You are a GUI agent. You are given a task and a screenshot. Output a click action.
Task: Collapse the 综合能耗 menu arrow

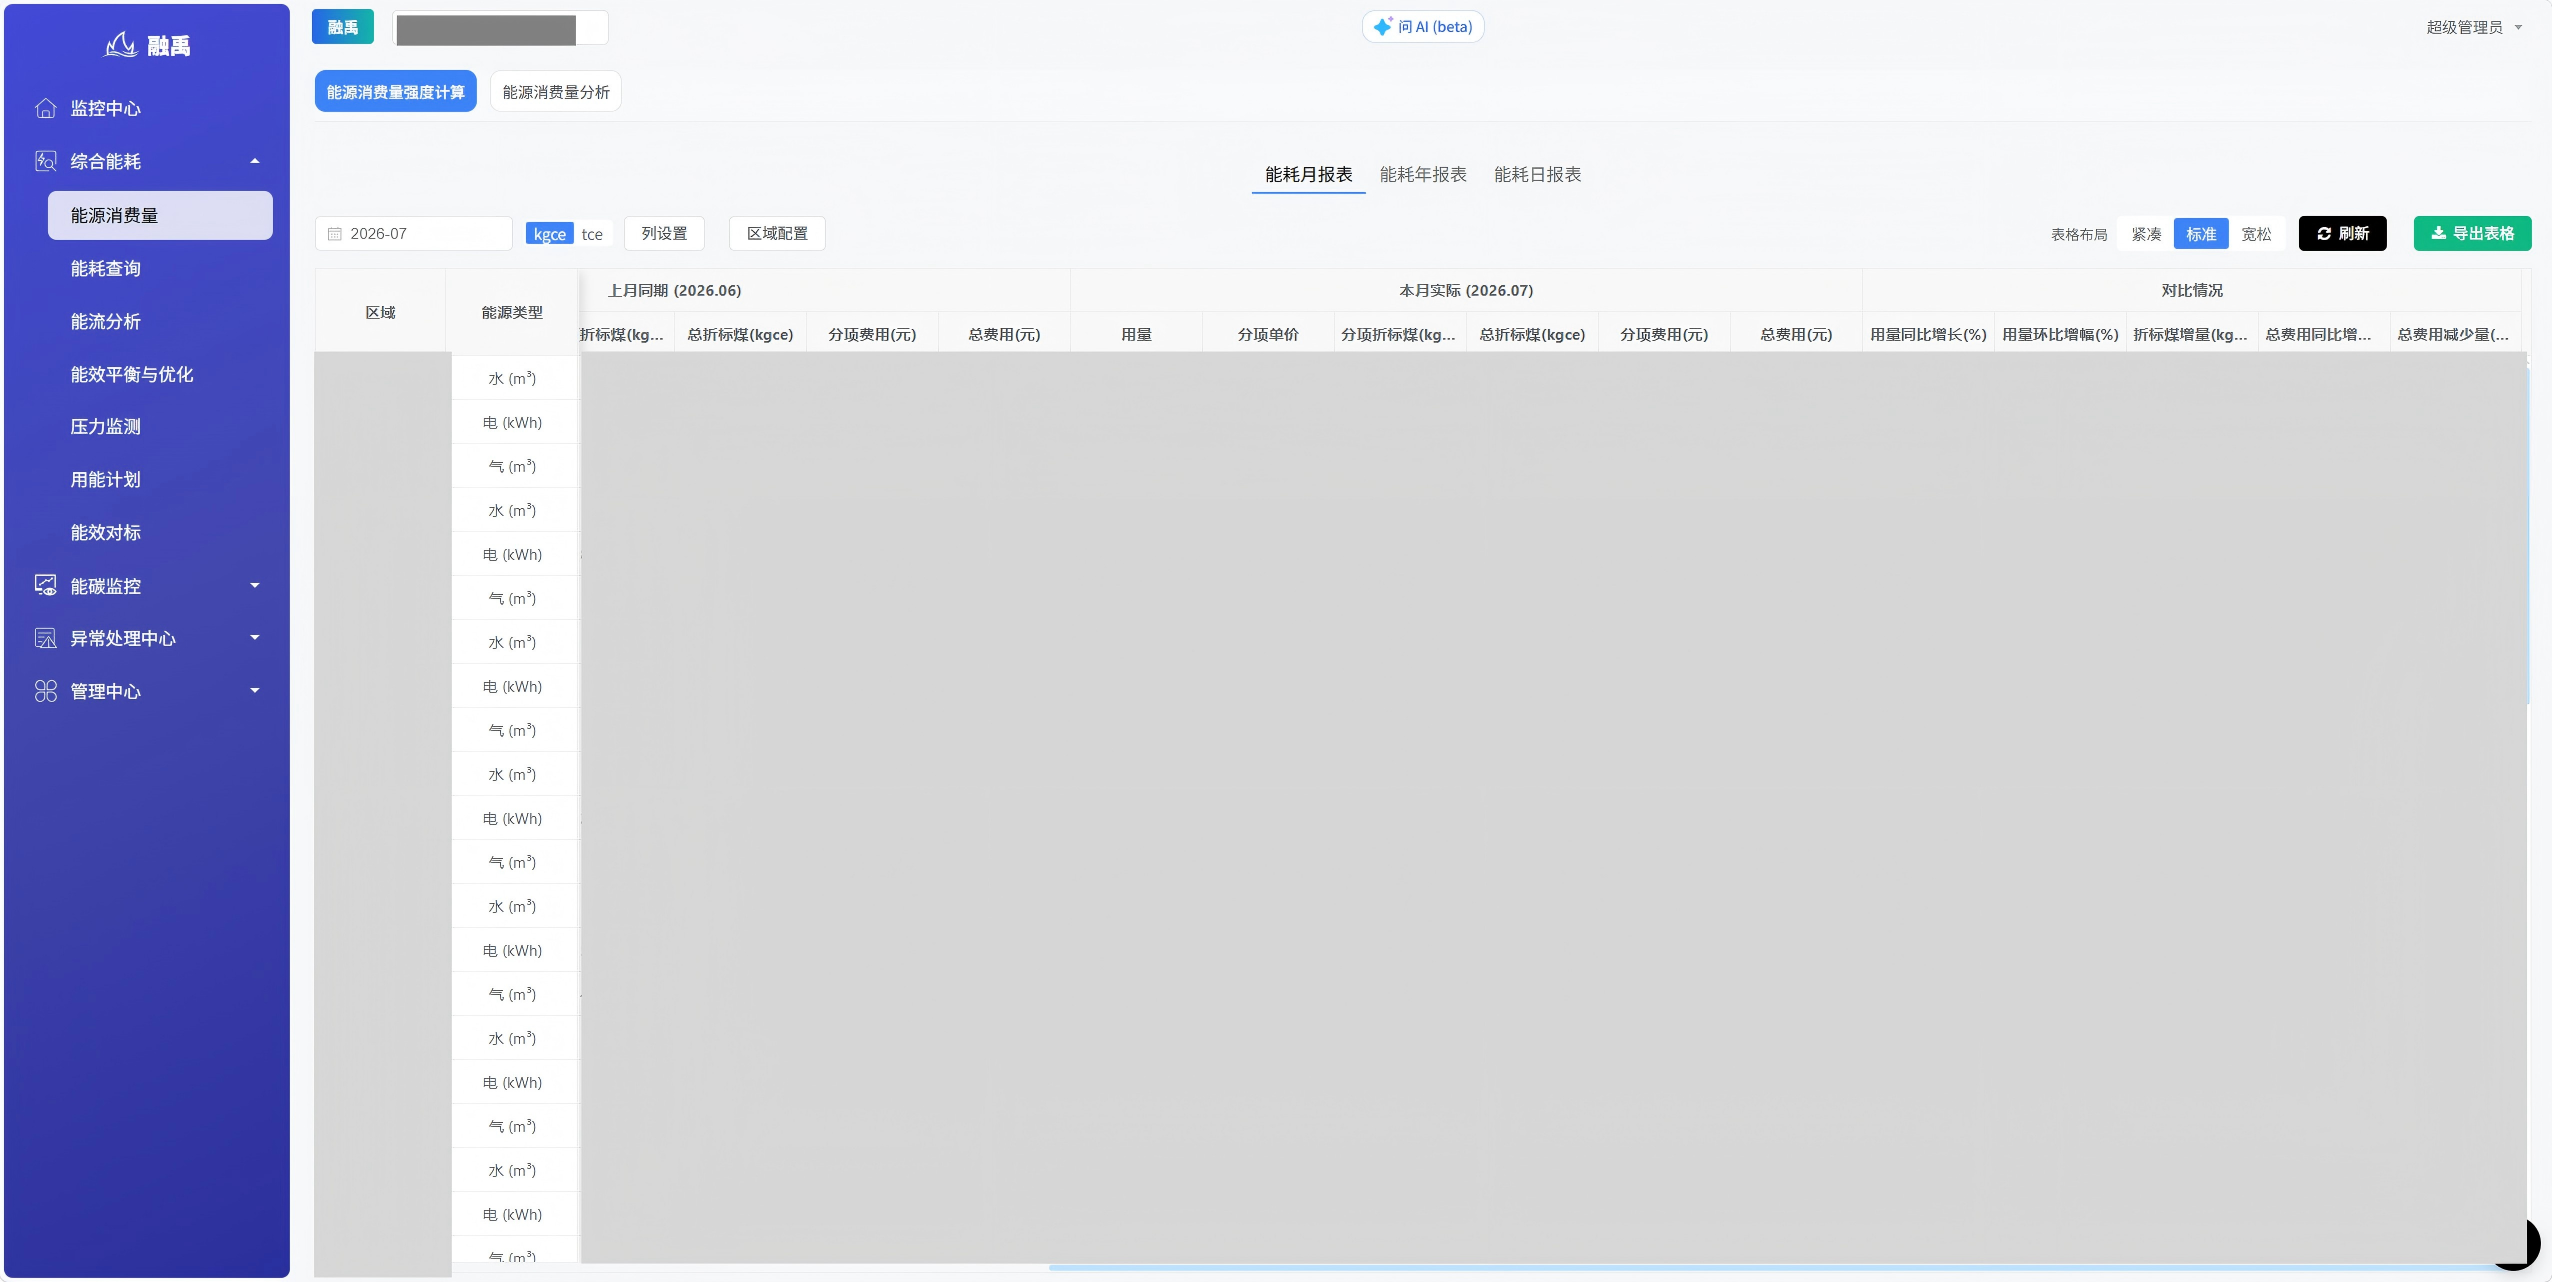pyautogui.click(x=255, y=161)
